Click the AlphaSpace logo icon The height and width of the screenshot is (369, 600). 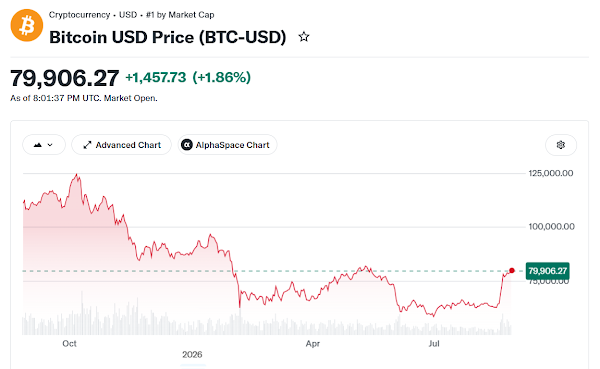pos(187,145)
